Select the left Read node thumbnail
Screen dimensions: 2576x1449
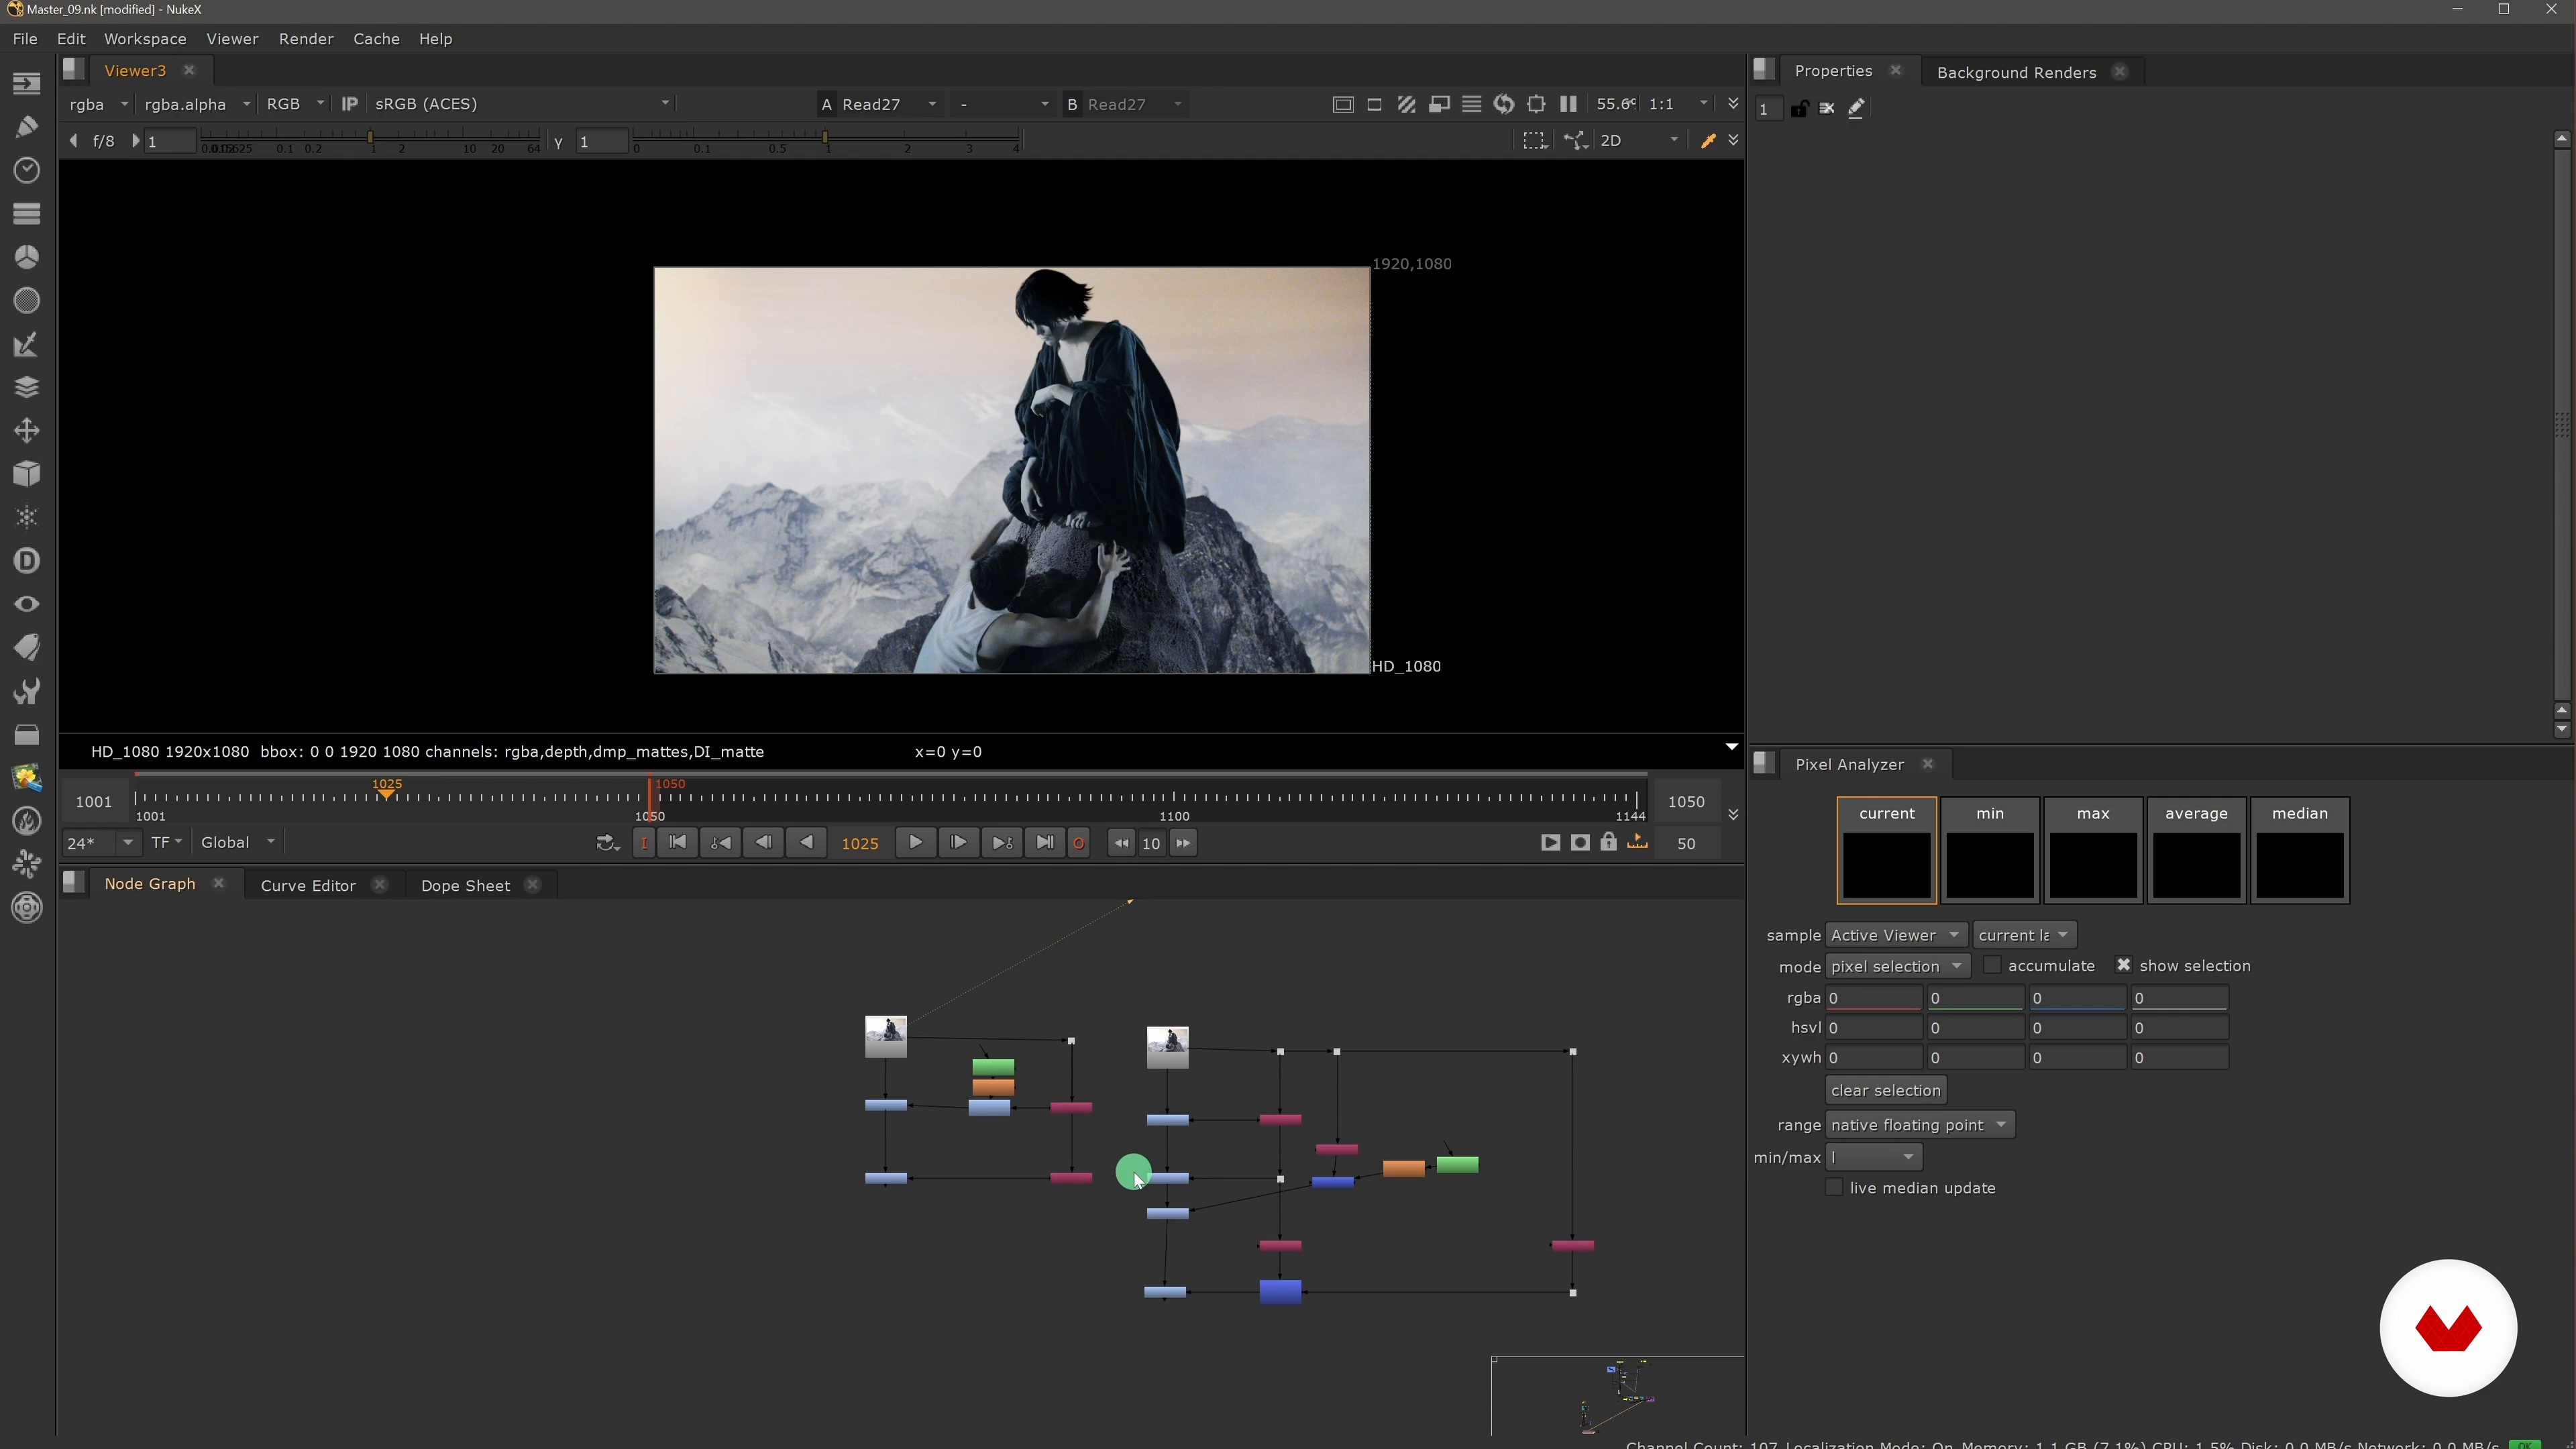pyautogui.click(x=885, y=1036)
